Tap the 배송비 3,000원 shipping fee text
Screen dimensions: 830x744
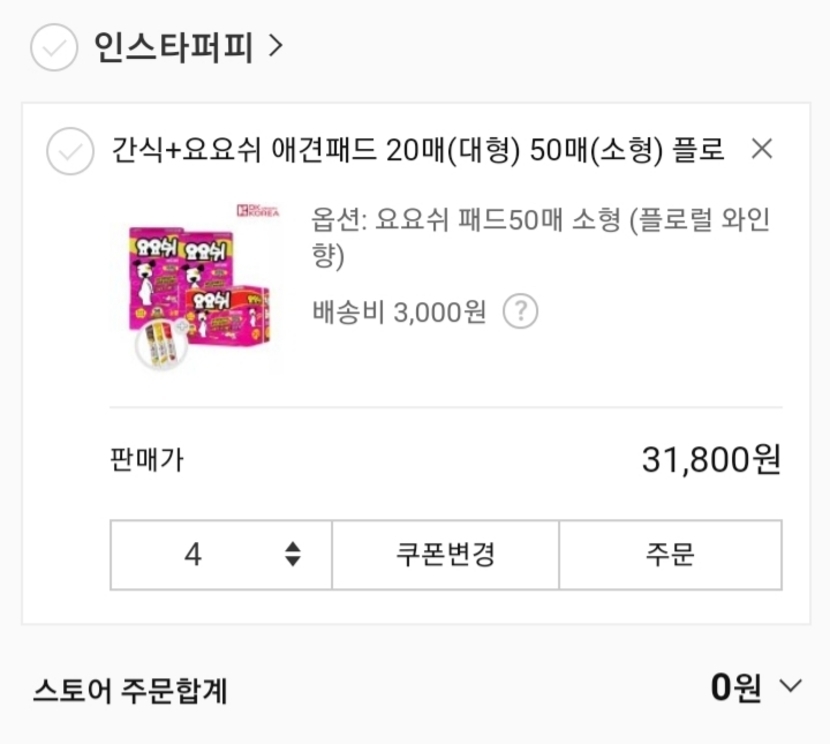click(x=399, y=312)
